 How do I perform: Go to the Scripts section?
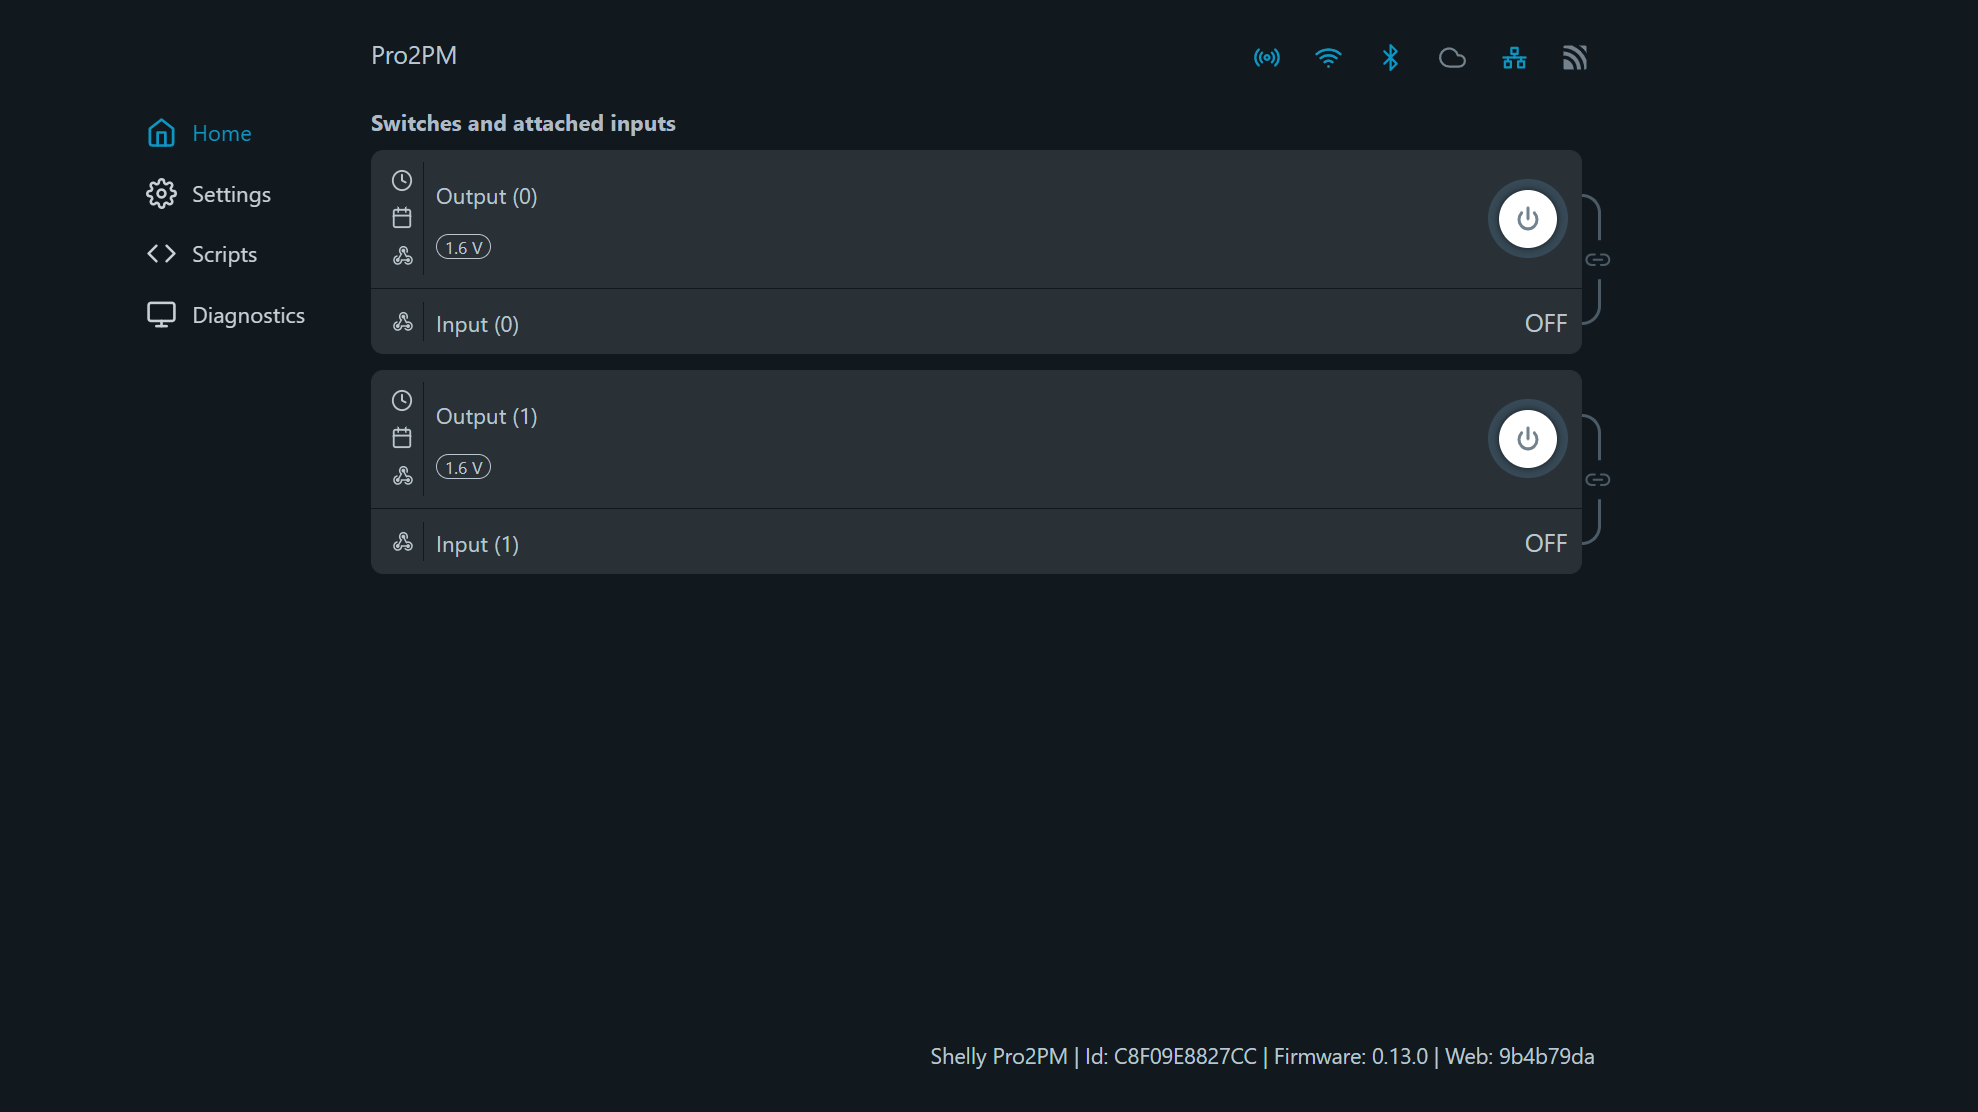(x=223, y=254)
